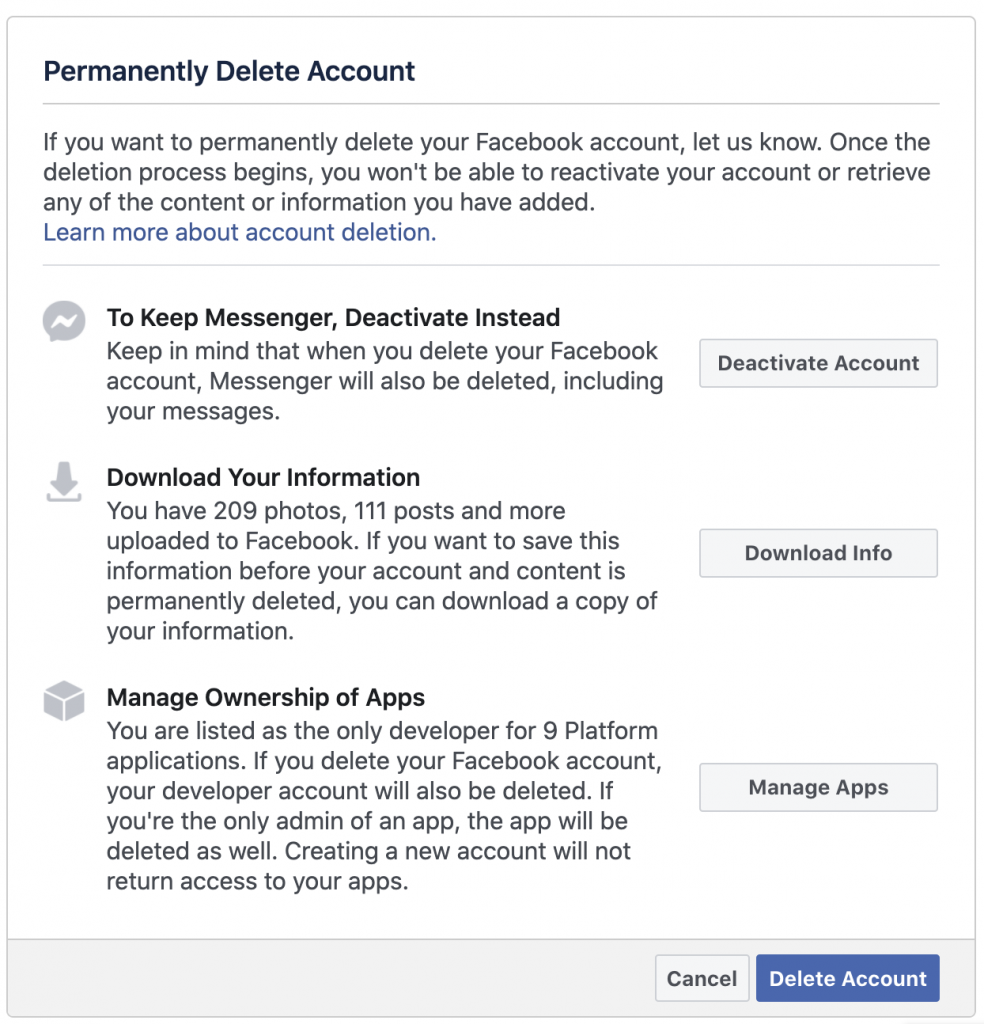
Task: Click the Messenger chat bubble icon
Action: [64, 321]
